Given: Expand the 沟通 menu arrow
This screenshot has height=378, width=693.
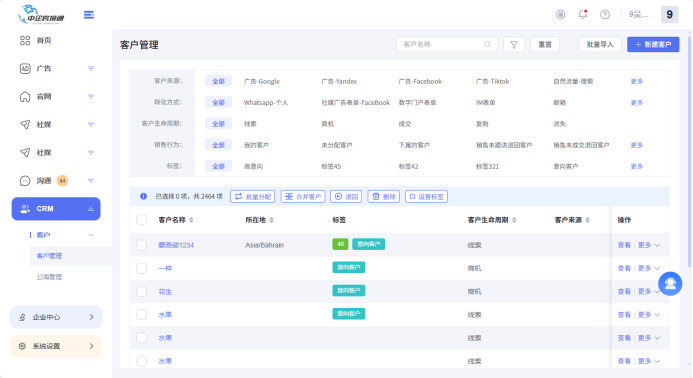Looking at the screenshot, I should coord(91,180).
